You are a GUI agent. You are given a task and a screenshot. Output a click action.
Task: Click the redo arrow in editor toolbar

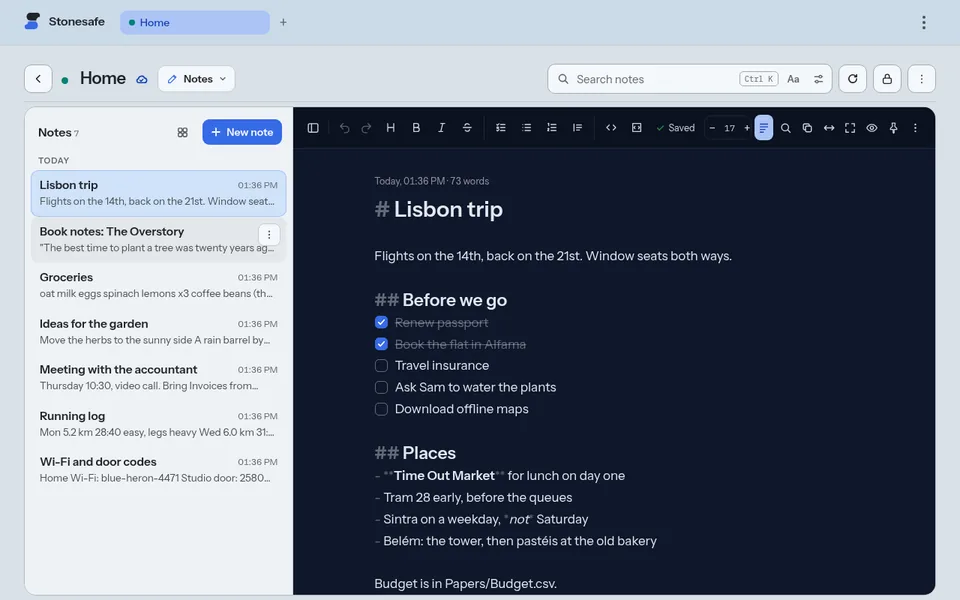coord(366,128)
